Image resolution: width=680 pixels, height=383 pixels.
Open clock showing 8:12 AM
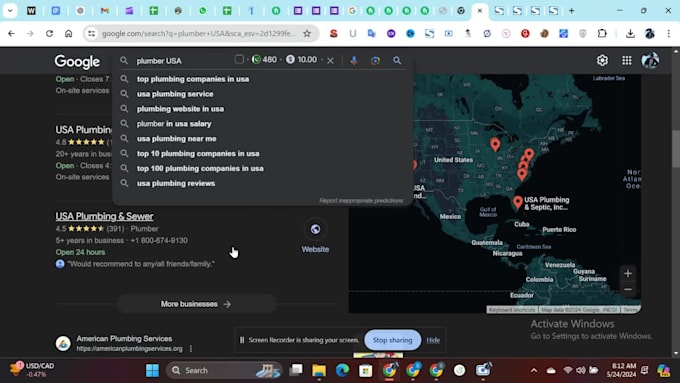tap(621, 370)
